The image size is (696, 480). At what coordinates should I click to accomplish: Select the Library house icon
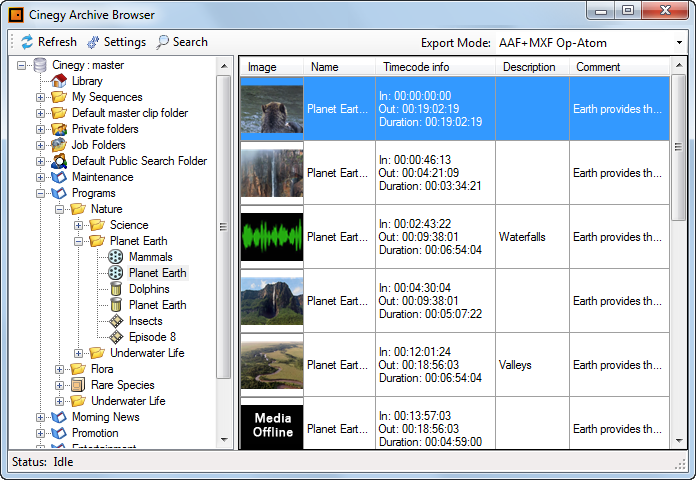coord(59,81)
